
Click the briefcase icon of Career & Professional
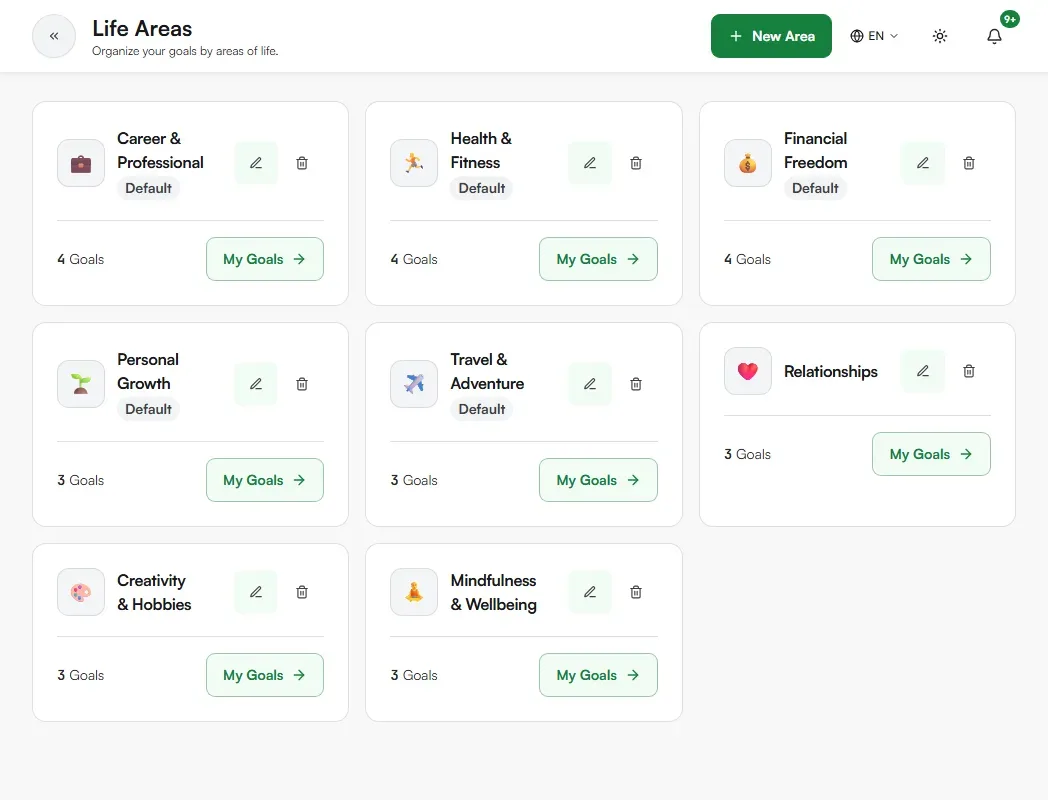(81, 163)
